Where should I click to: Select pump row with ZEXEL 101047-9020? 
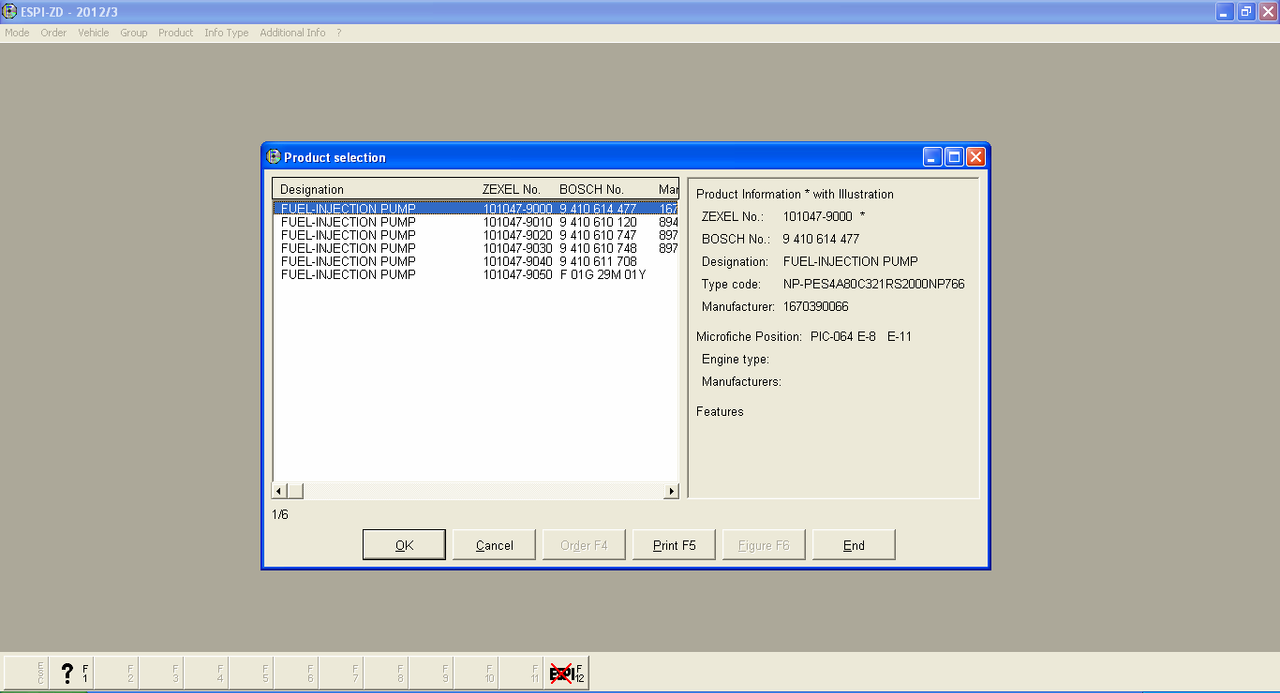476,235
